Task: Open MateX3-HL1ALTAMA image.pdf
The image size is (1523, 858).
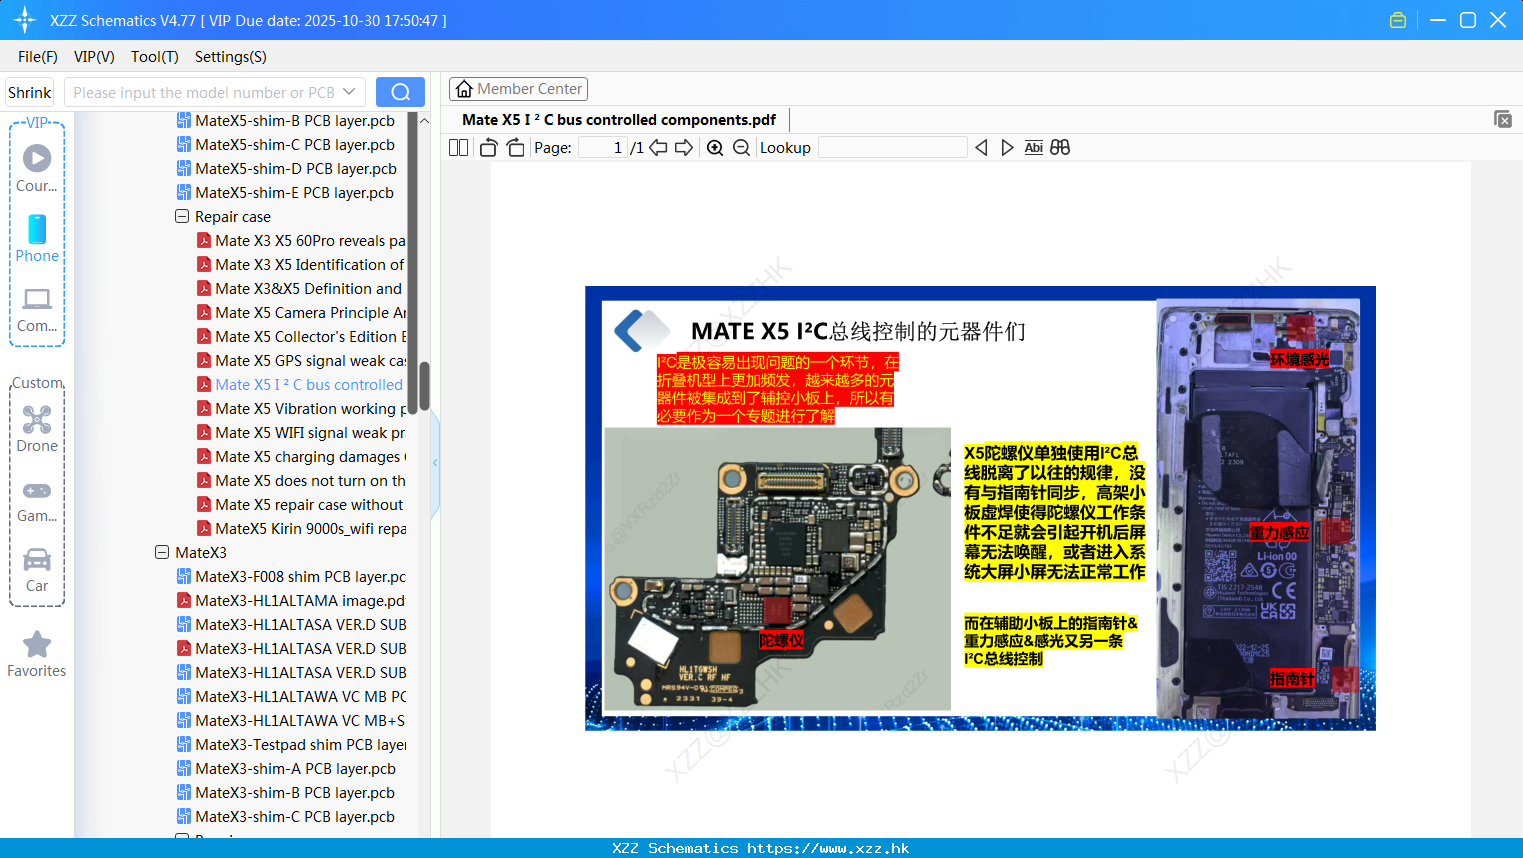Action: (x=291, y=600)
